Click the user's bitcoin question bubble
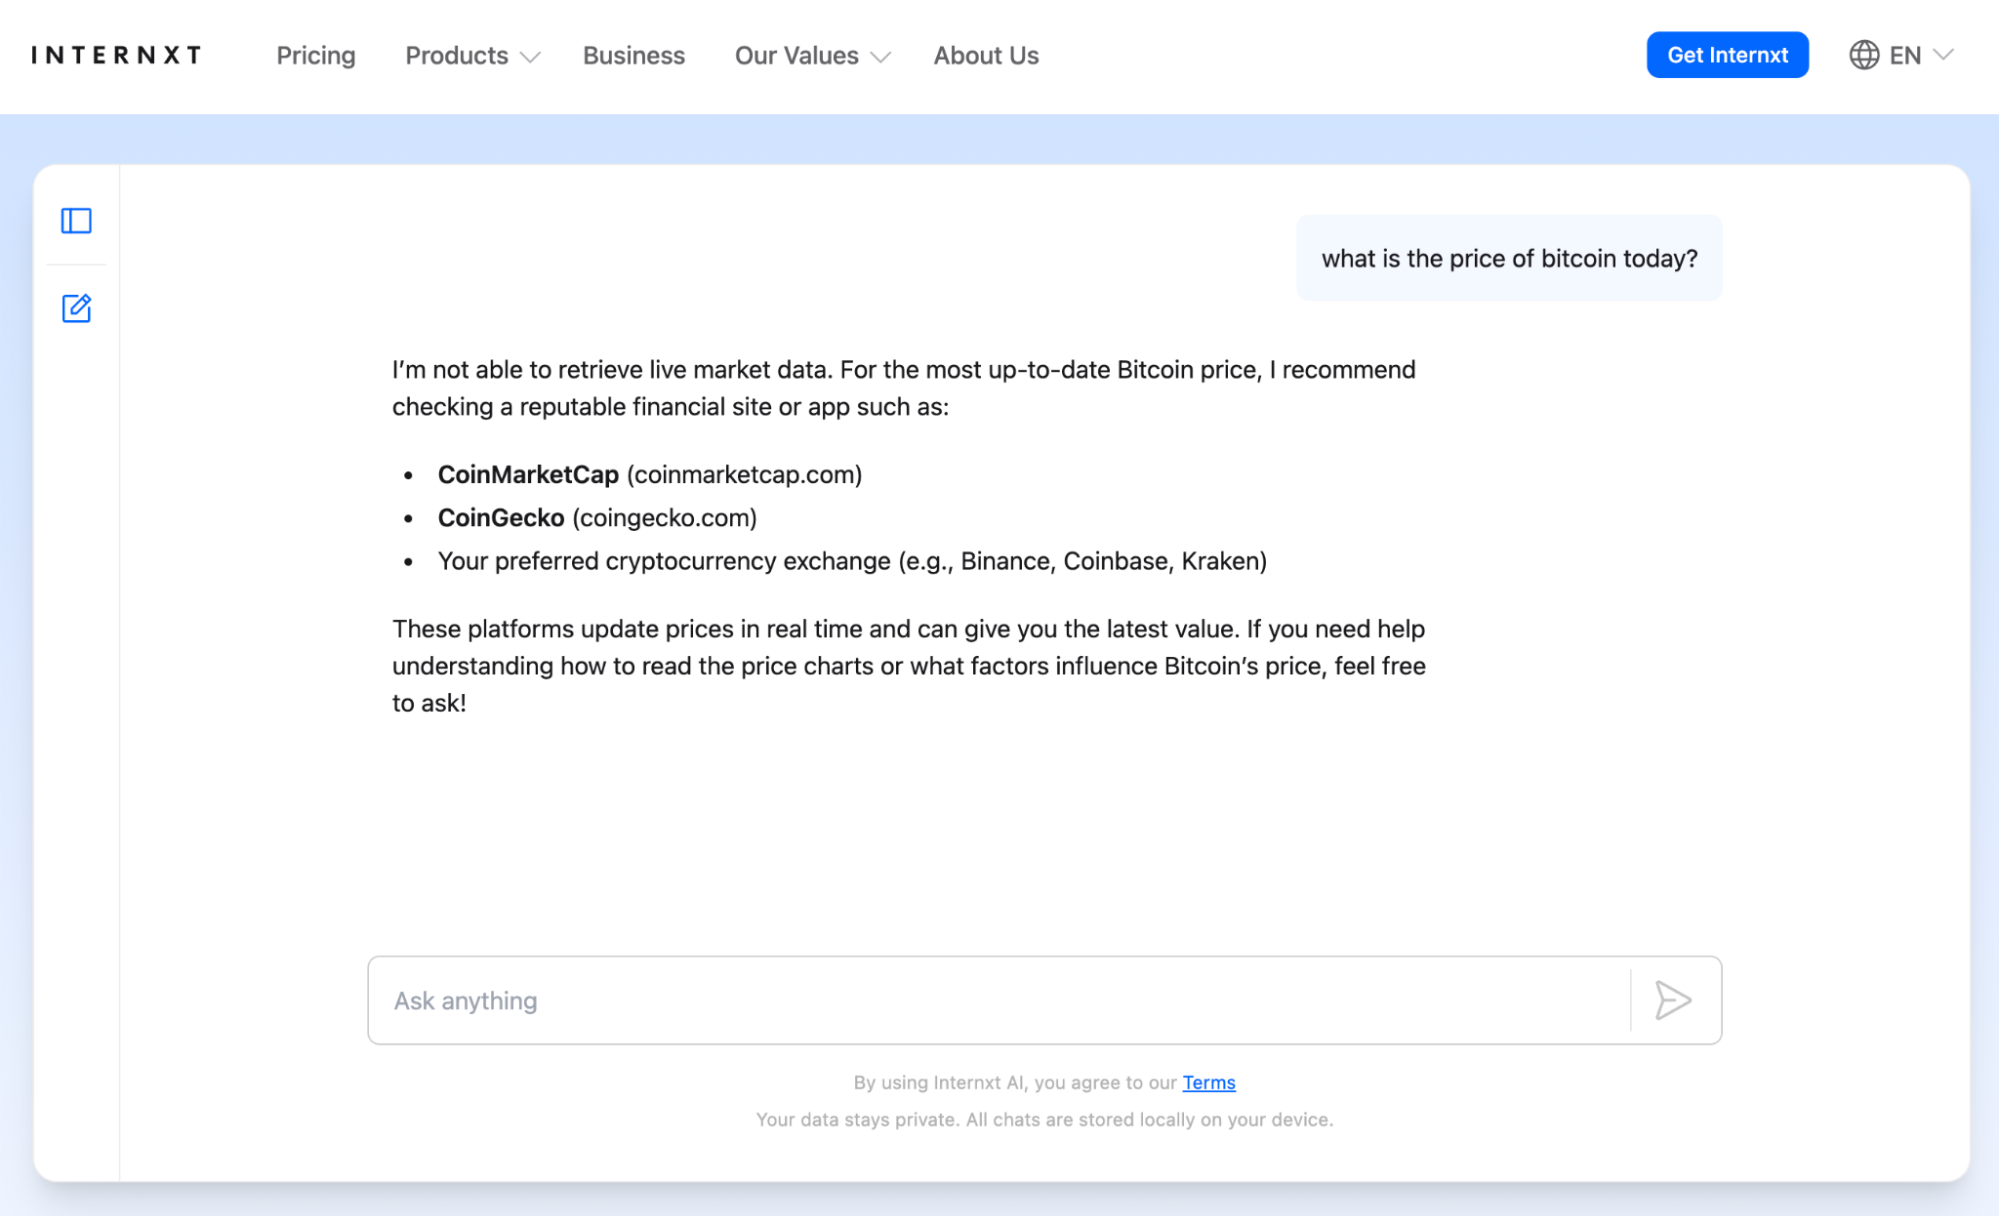 1509,259
